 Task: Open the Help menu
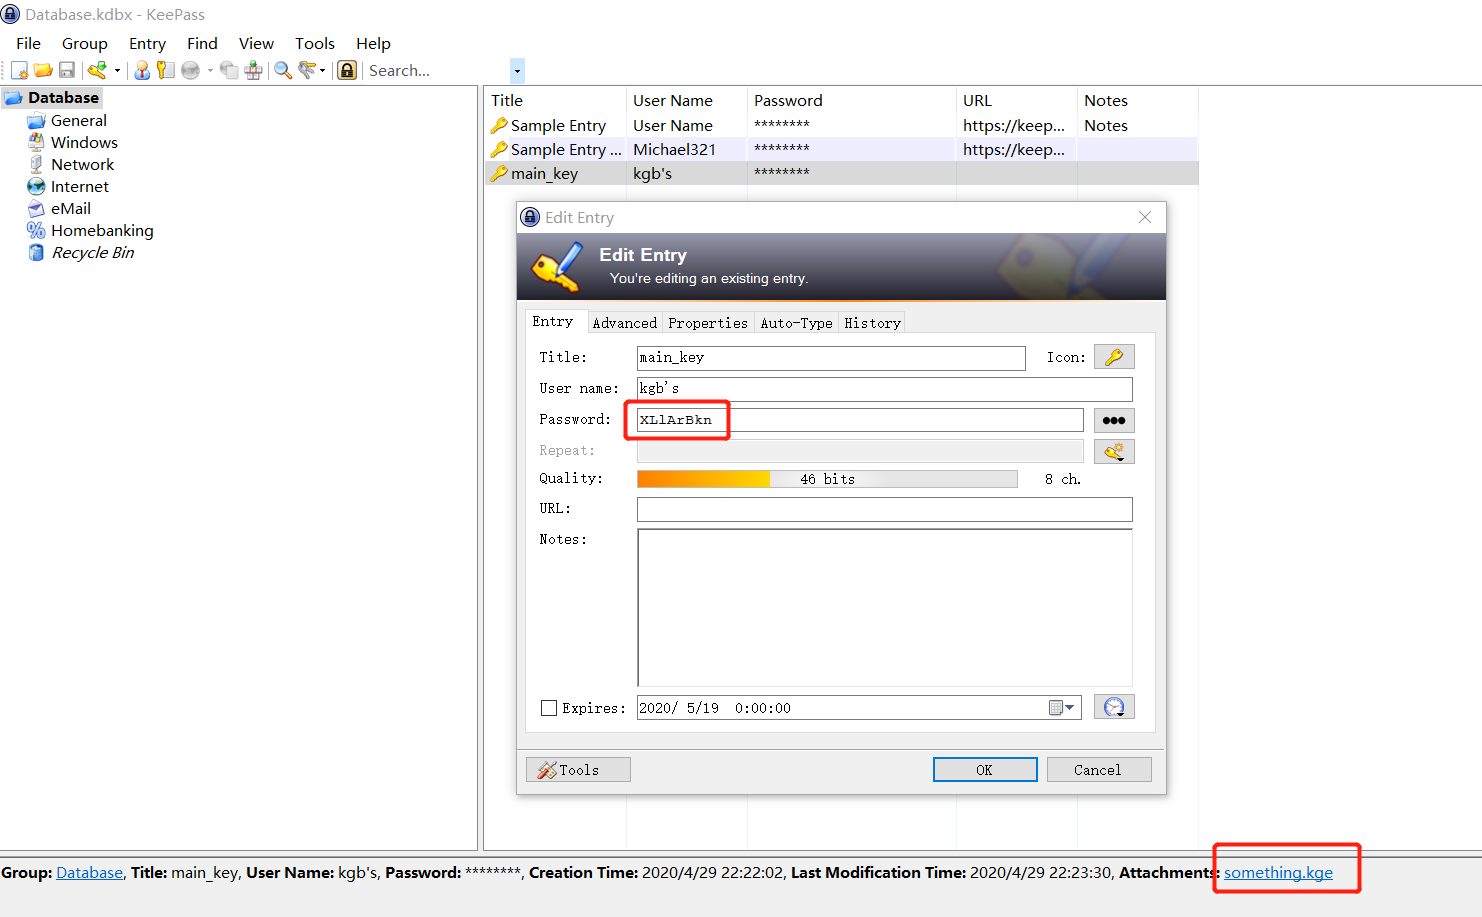[x=373, y=43]
